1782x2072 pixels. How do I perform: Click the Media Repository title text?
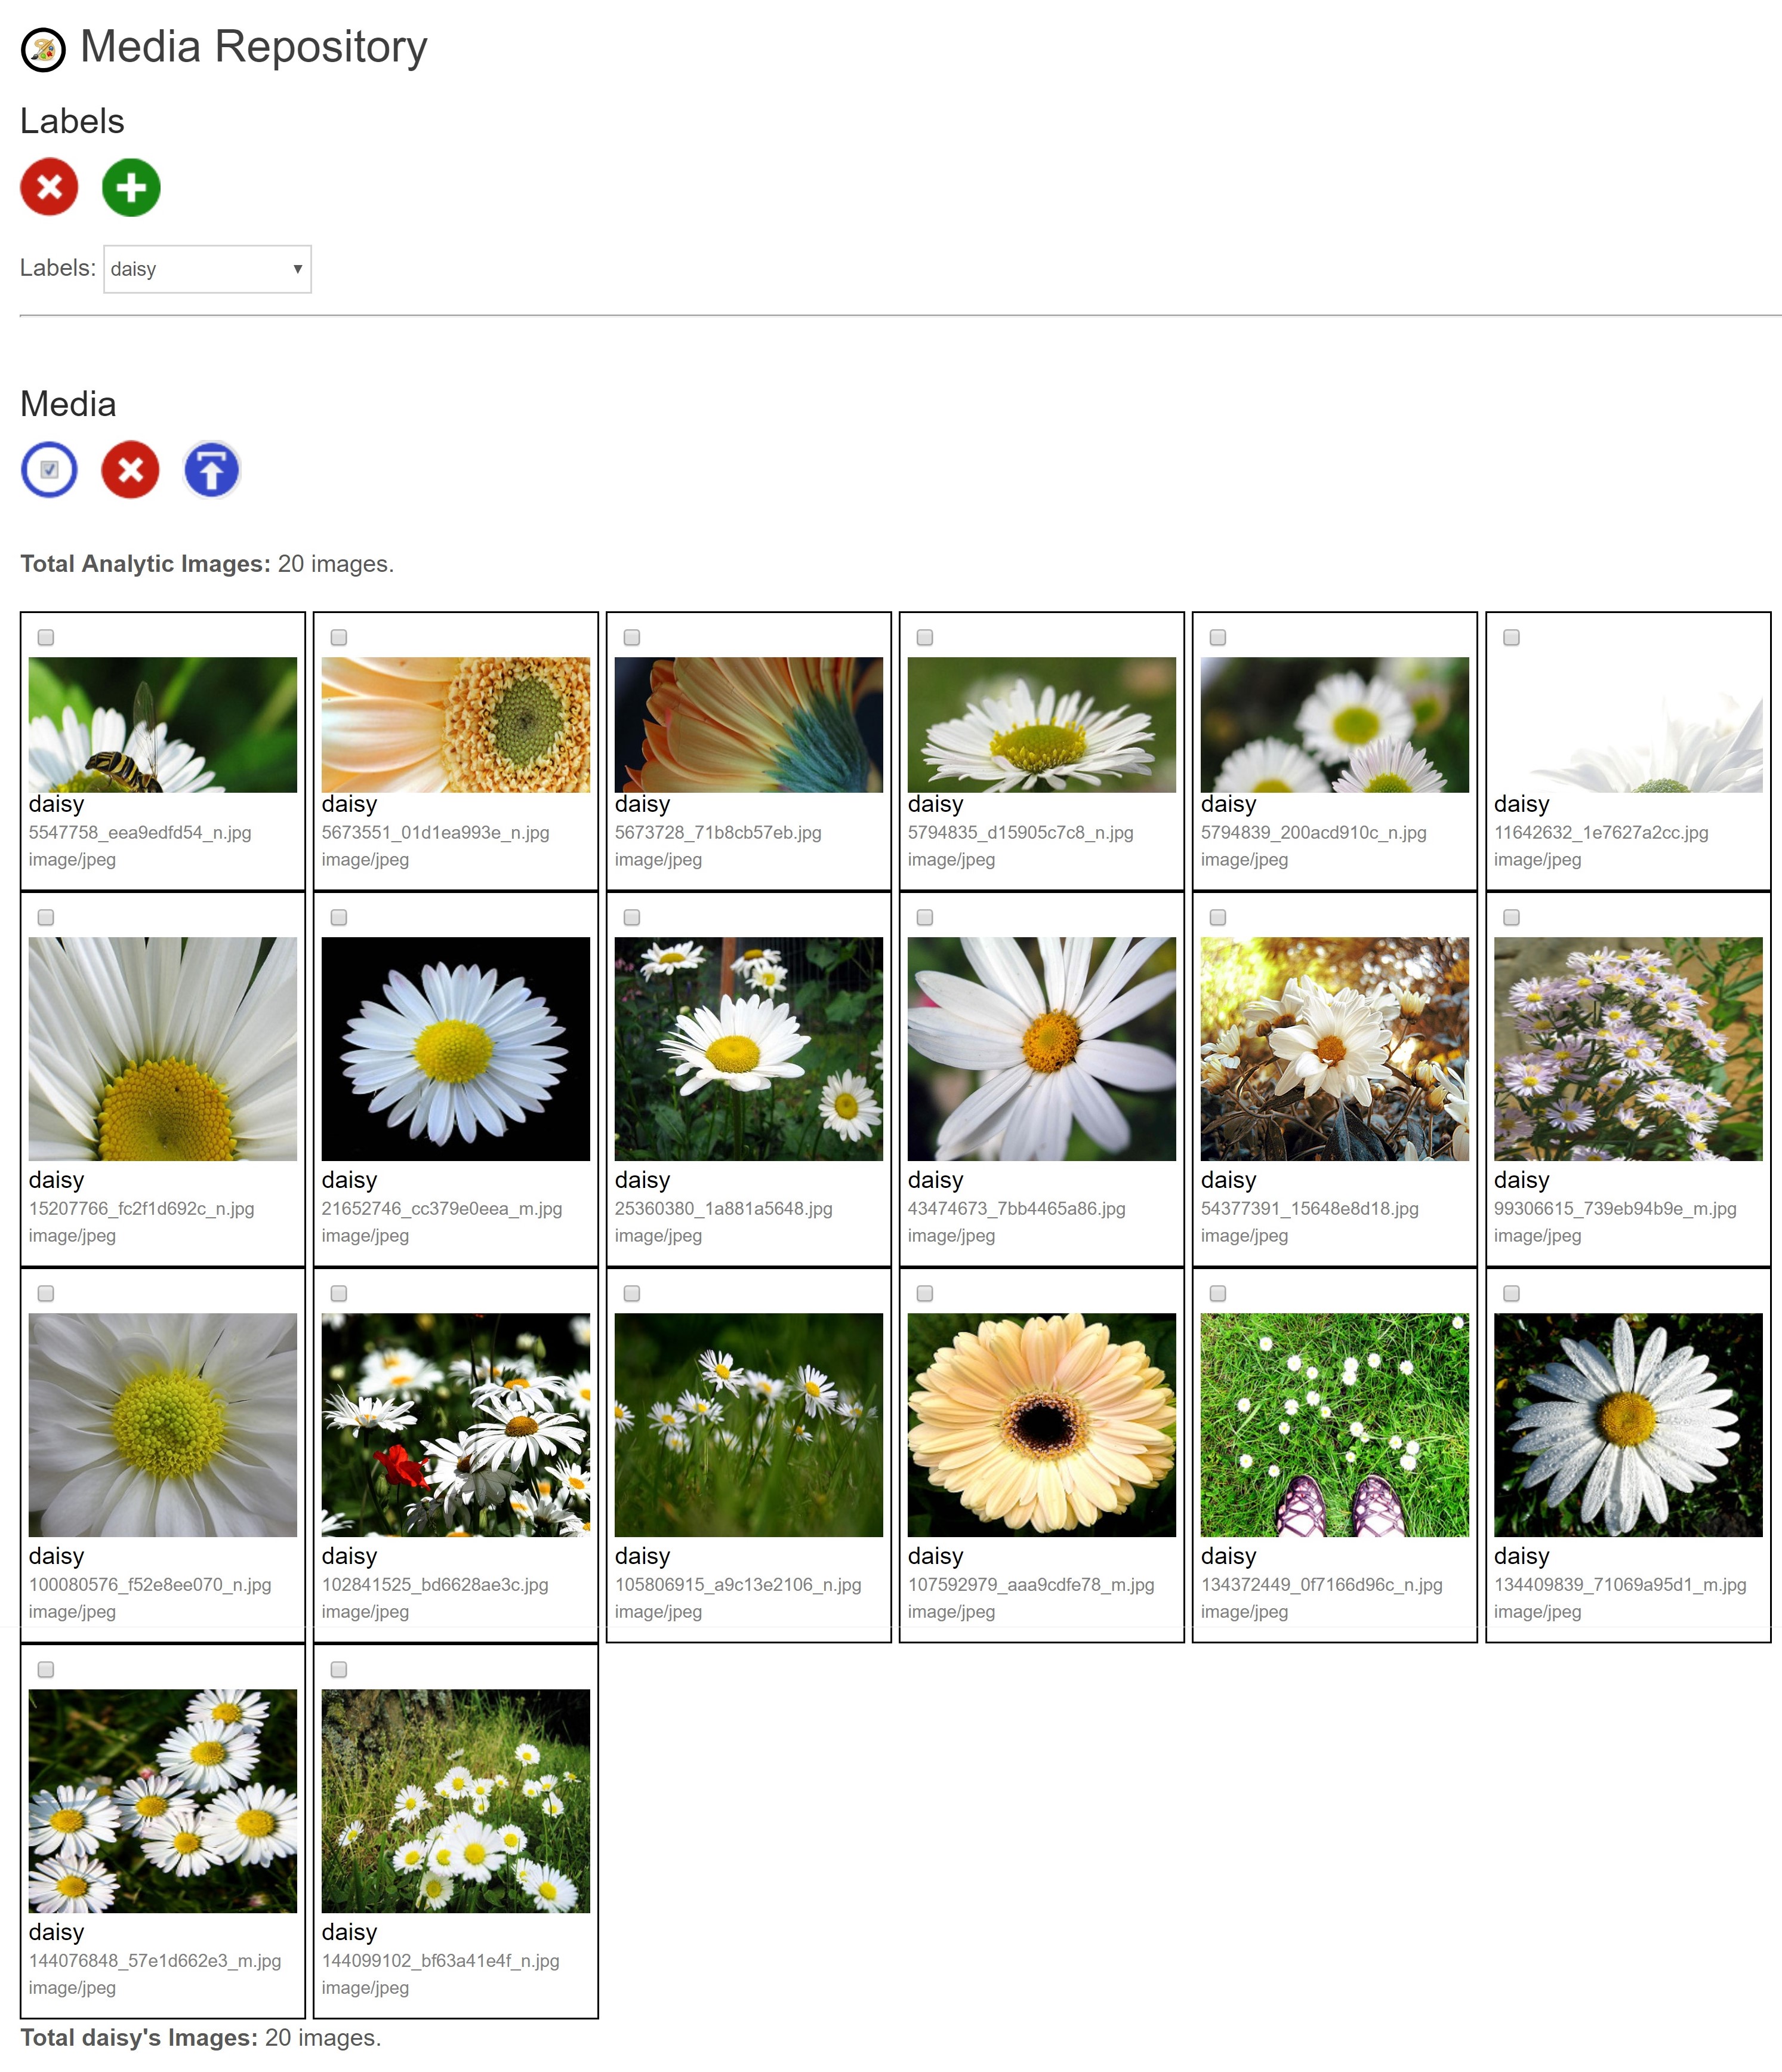pos(254,47)
